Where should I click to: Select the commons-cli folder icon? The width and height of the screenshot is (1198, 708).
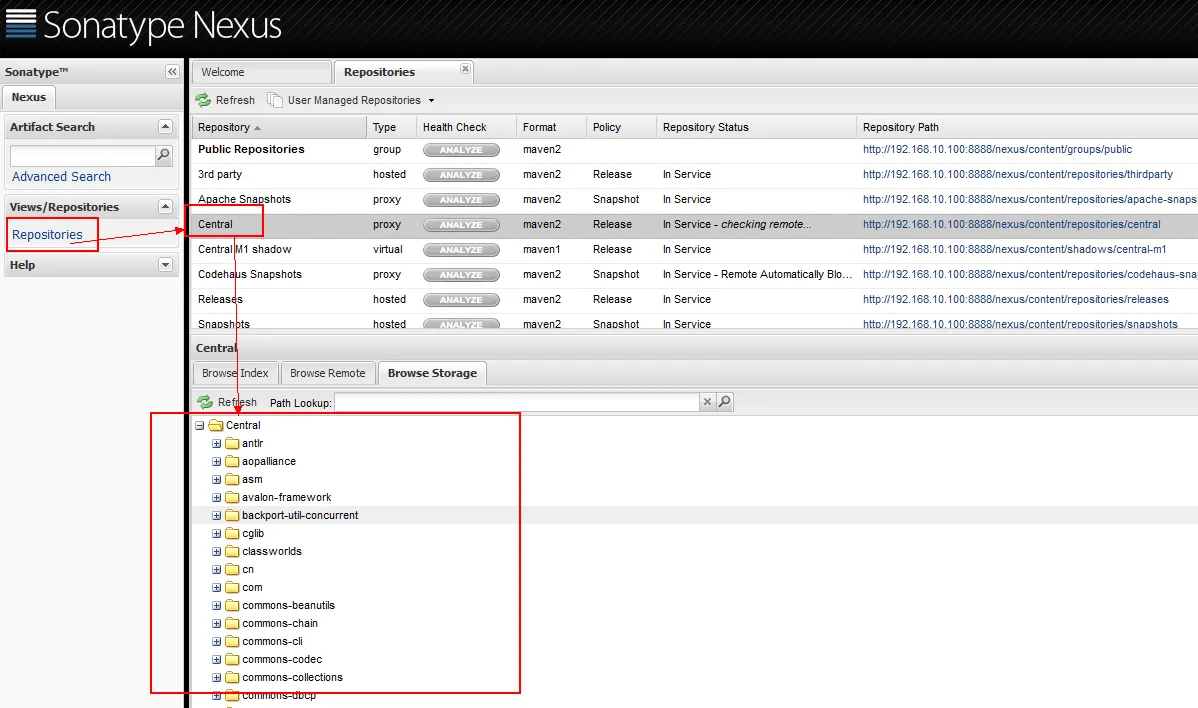pos(232,642)
